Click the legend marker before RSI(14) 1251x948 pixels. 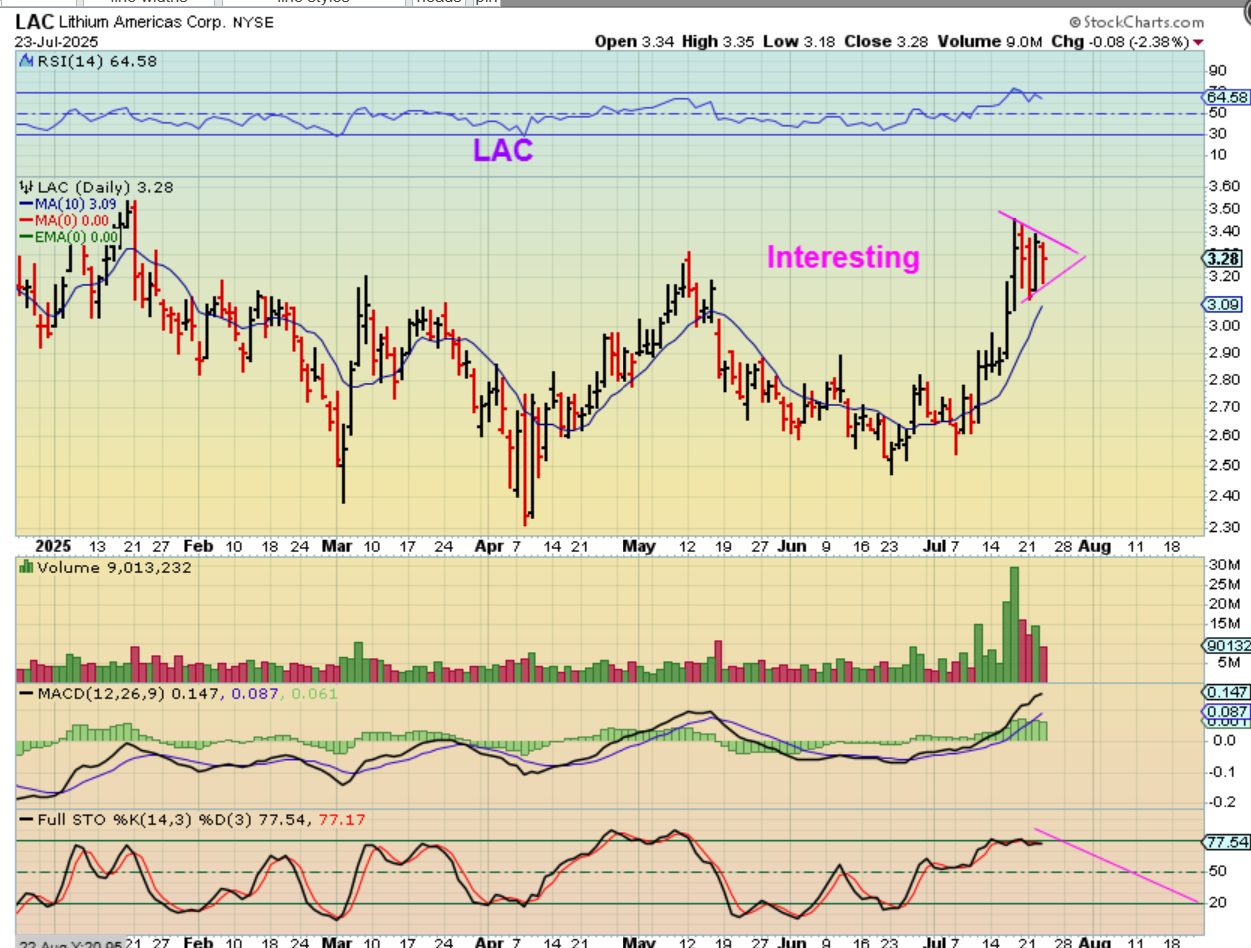tap(26, 61)
